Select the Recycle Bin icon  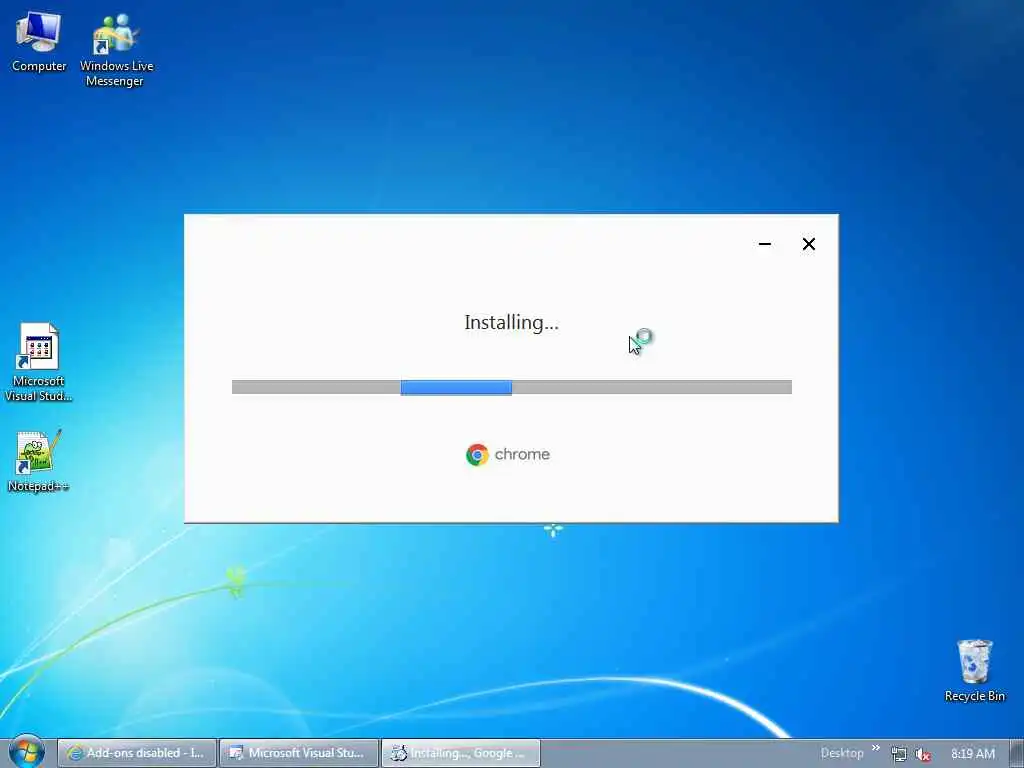point(974,671)
